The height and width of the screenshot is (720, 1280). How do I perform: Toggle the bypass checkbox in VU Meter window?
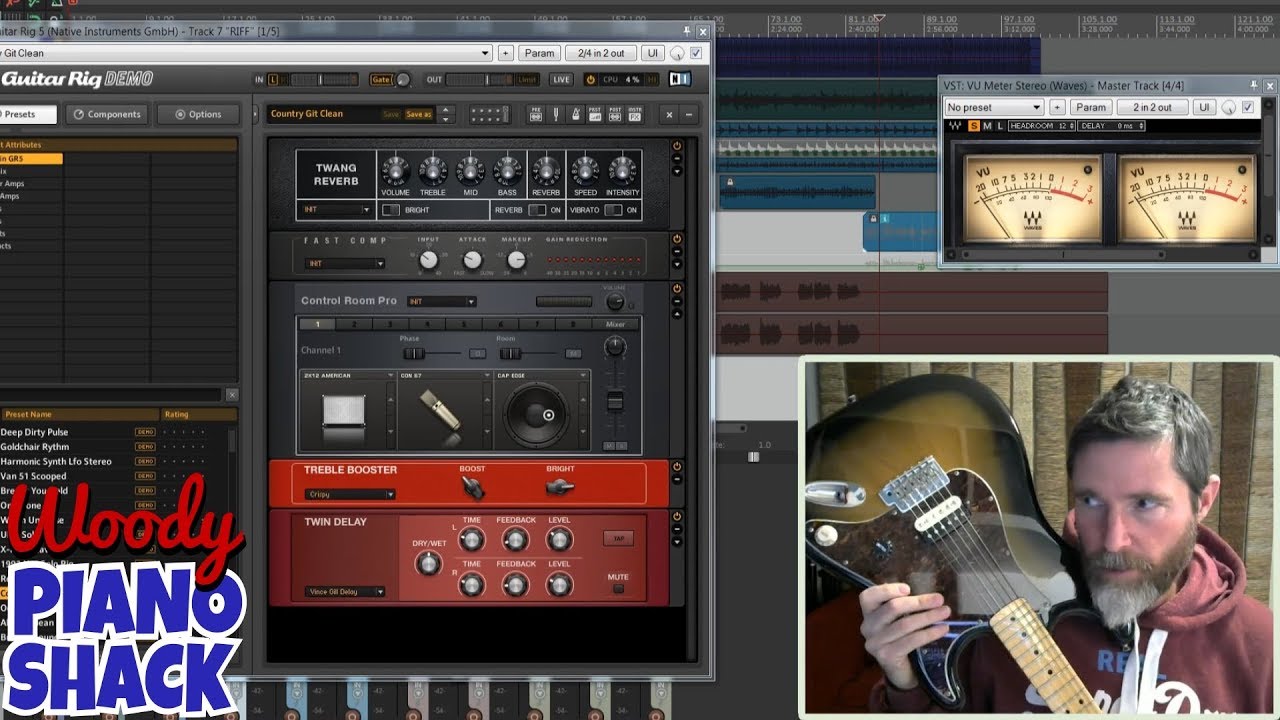point(1248,107)
